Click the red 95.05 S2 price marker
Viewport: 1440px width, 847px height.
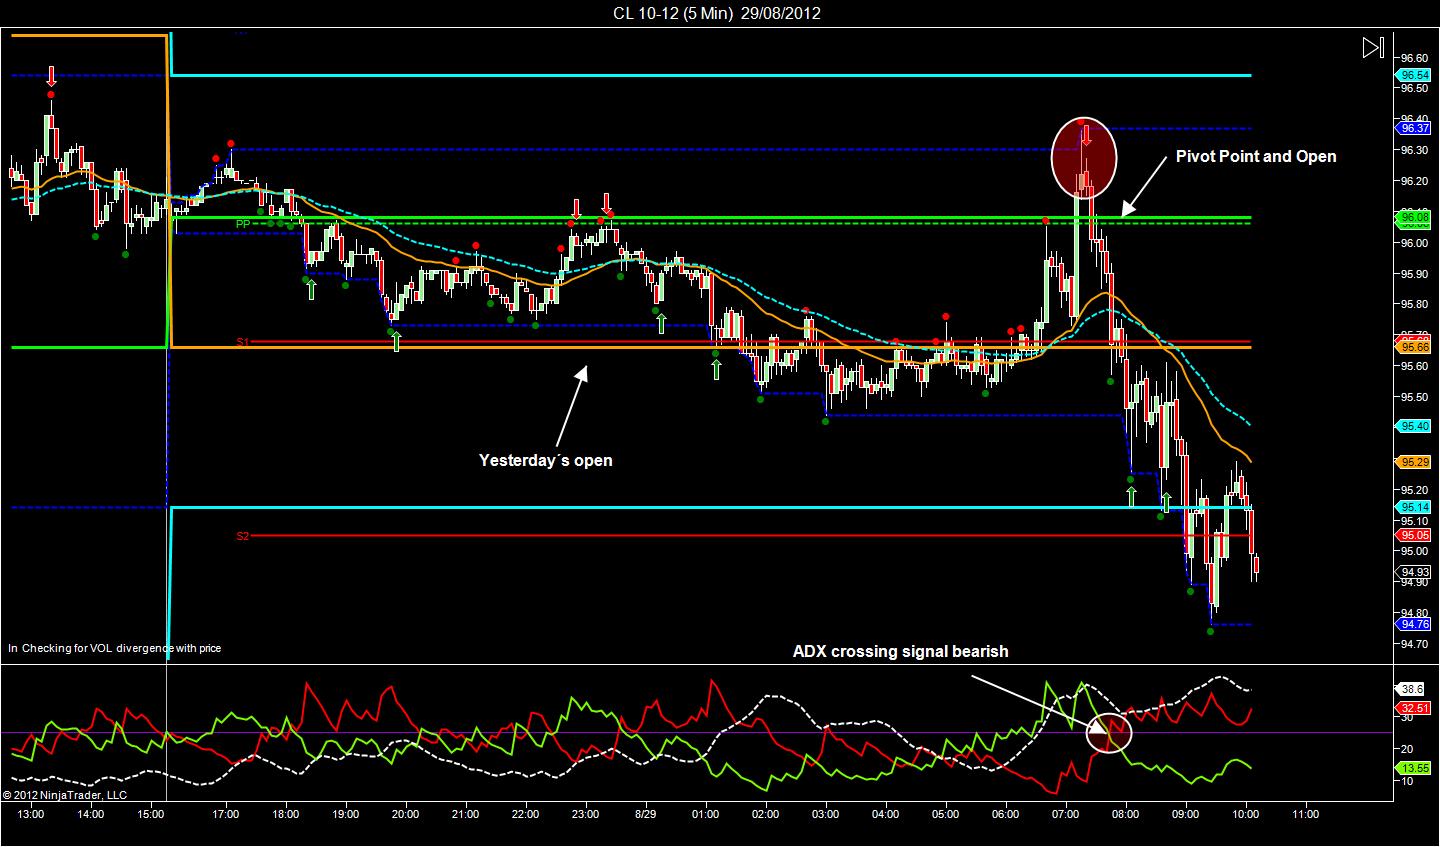pyautogui.click(x=1413, y=535)
